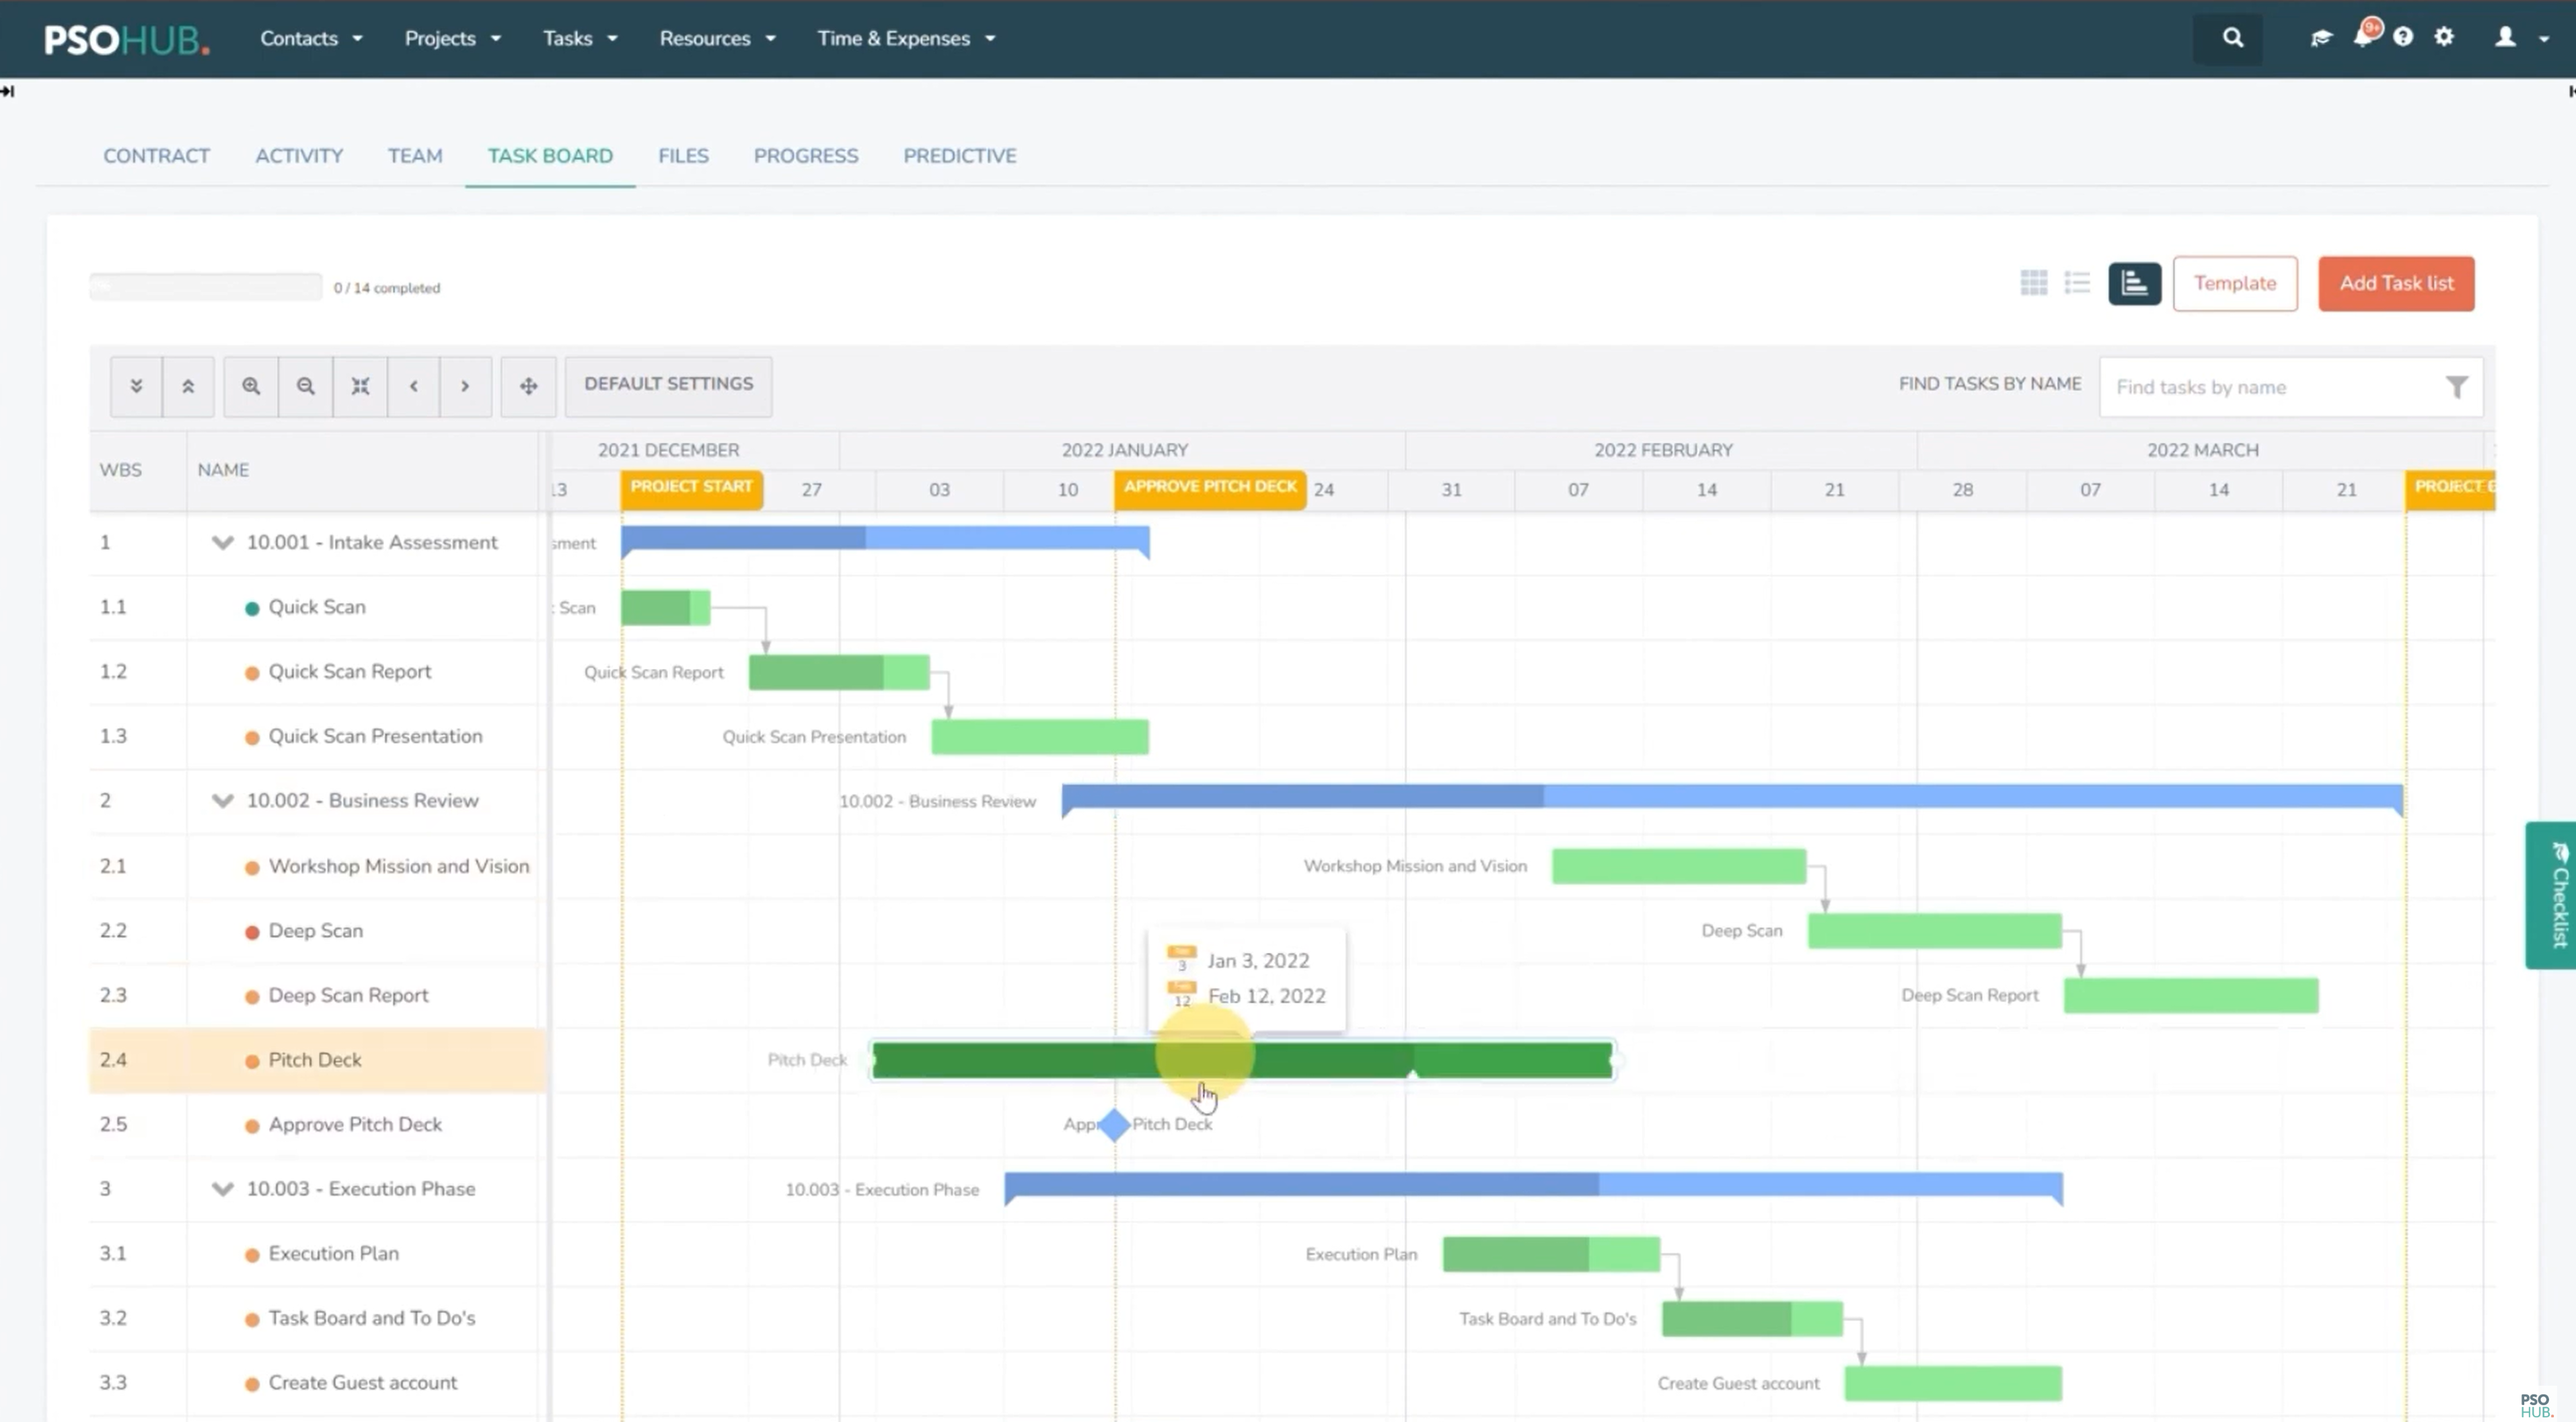Collapse the 10.003 - Execution Phase group
Screen dimensions: 2576x1422
click(x=222, y=1188)
